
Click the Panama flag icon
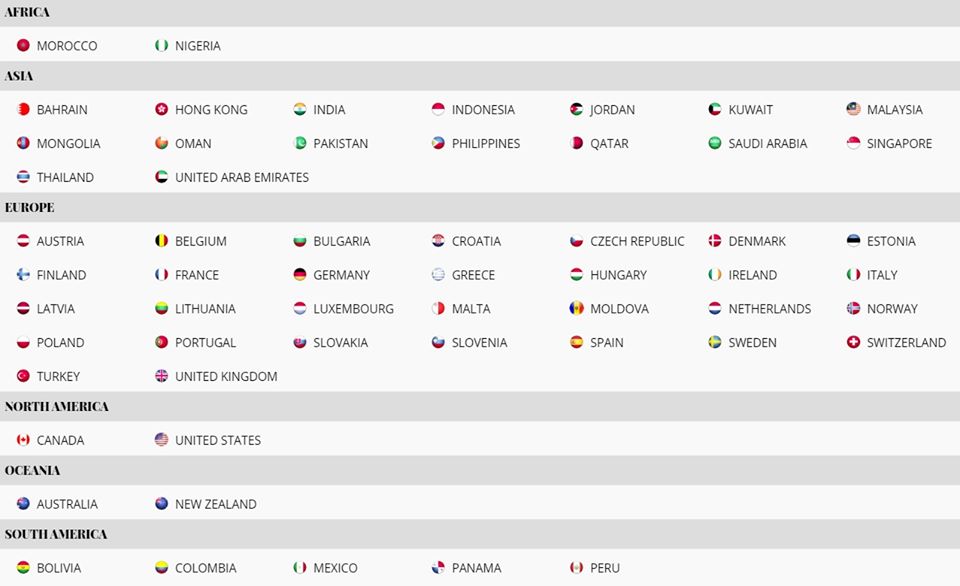point(438,568)
